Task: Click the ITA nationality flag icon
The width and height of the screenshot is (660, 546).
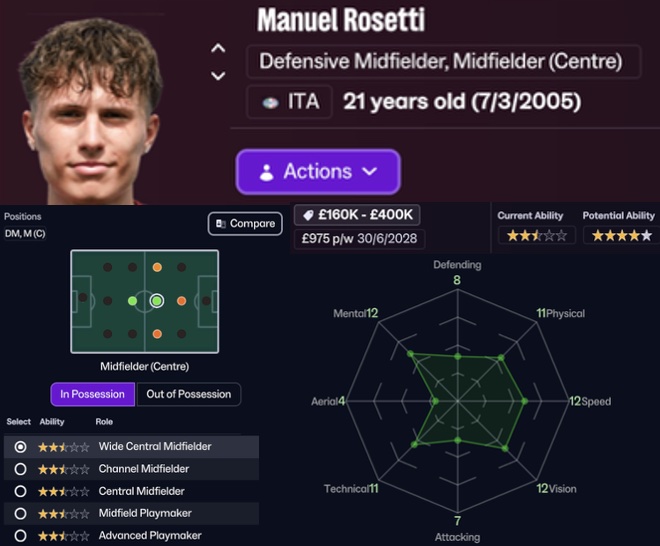Action: coord(269,102)
